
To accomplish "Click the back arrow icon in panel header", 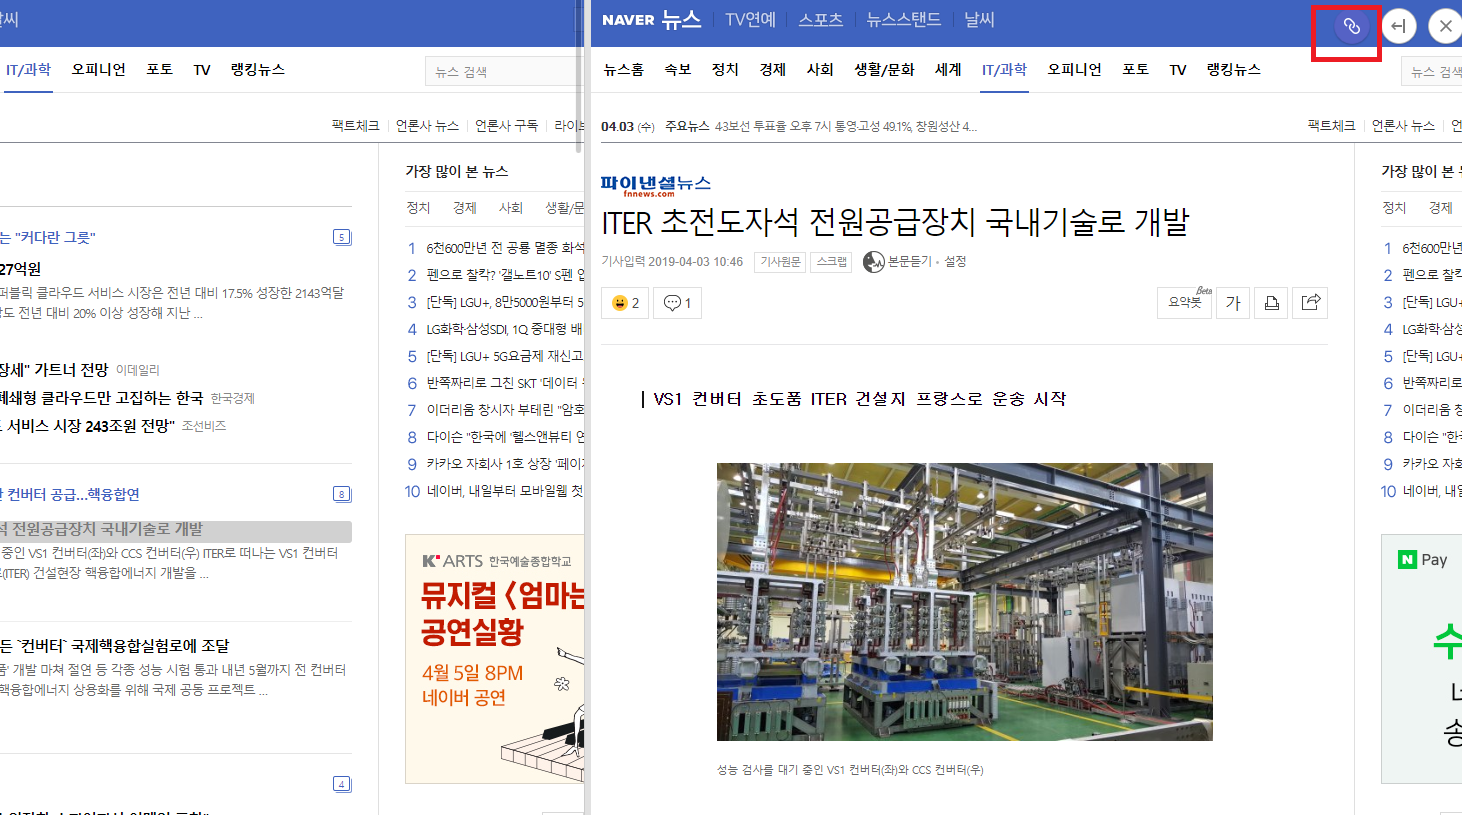I will (1399, 26).
